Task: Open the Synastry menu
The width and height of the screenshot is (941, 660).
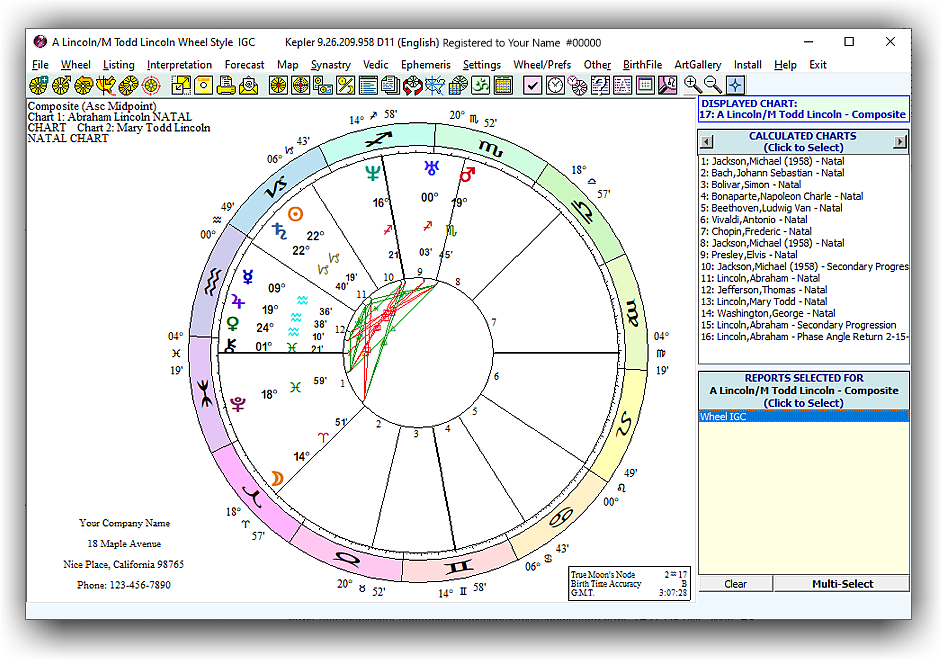Action: (x=330, y=65)
